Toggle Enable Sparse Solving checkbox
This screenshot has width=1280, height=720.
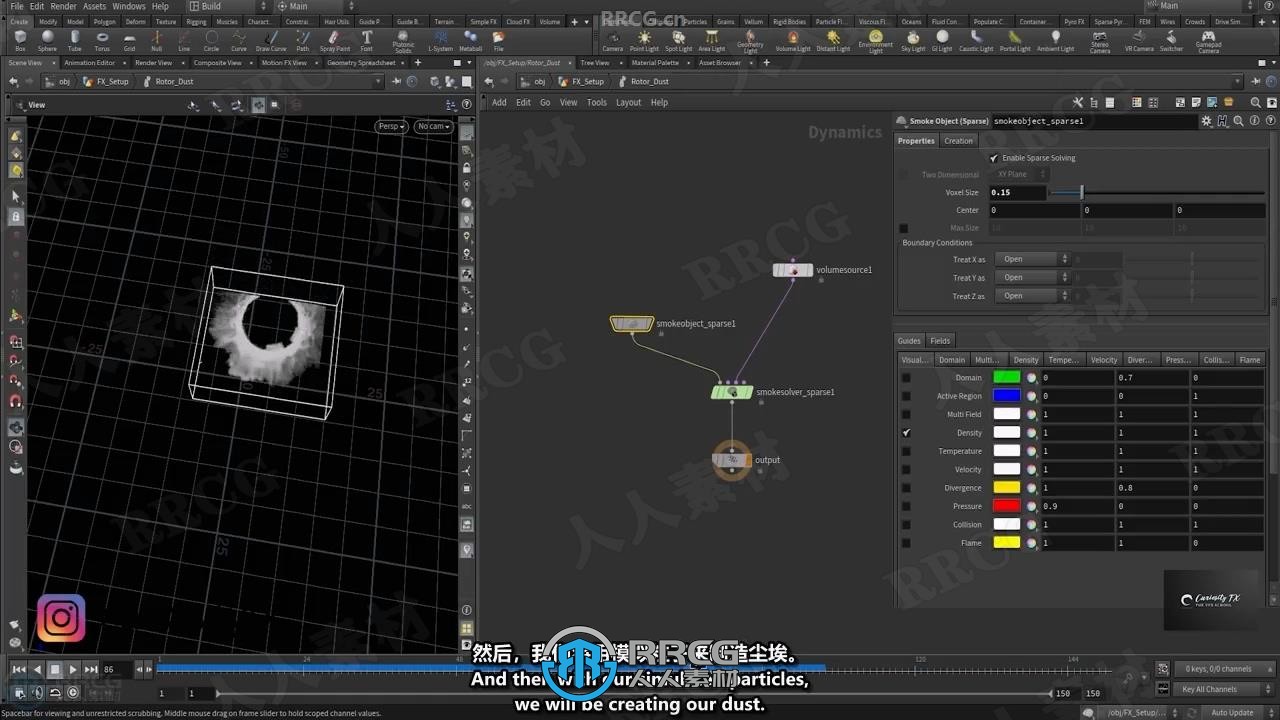pyautogui.click(x=994, y=158)
